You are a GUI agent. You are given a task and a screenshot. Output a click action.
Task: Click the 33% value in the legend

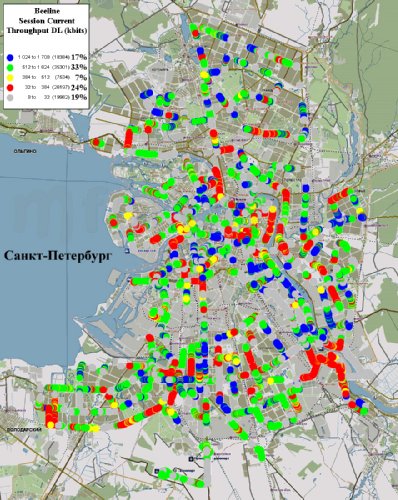pos(79,67)
